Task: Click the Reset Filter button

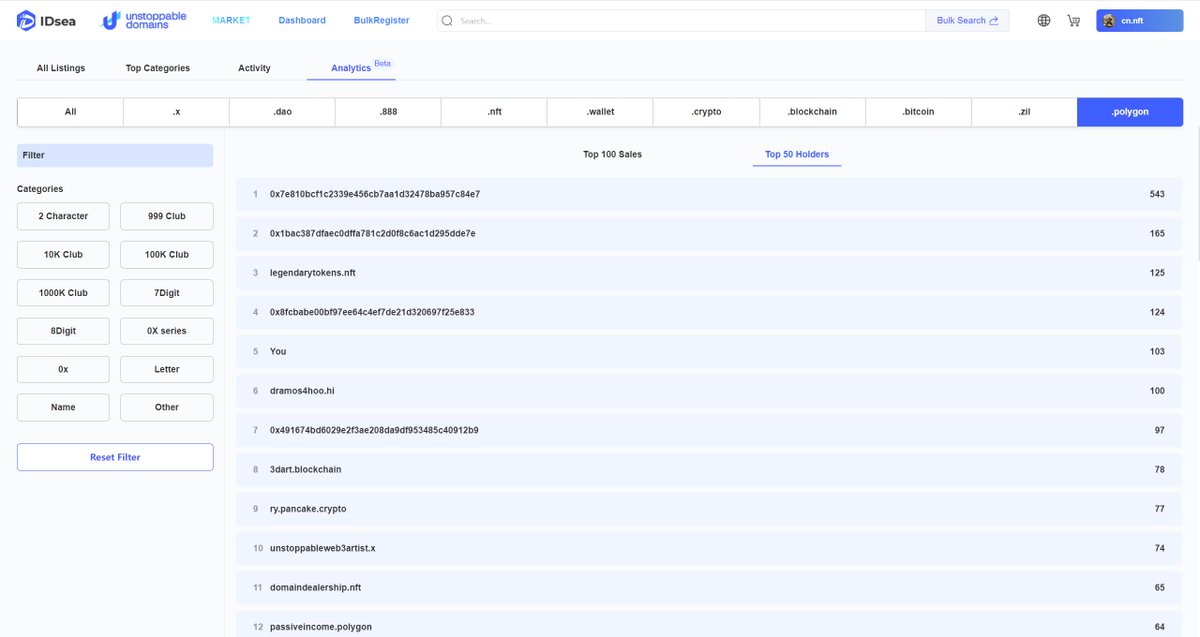Action: click(114, 456)
